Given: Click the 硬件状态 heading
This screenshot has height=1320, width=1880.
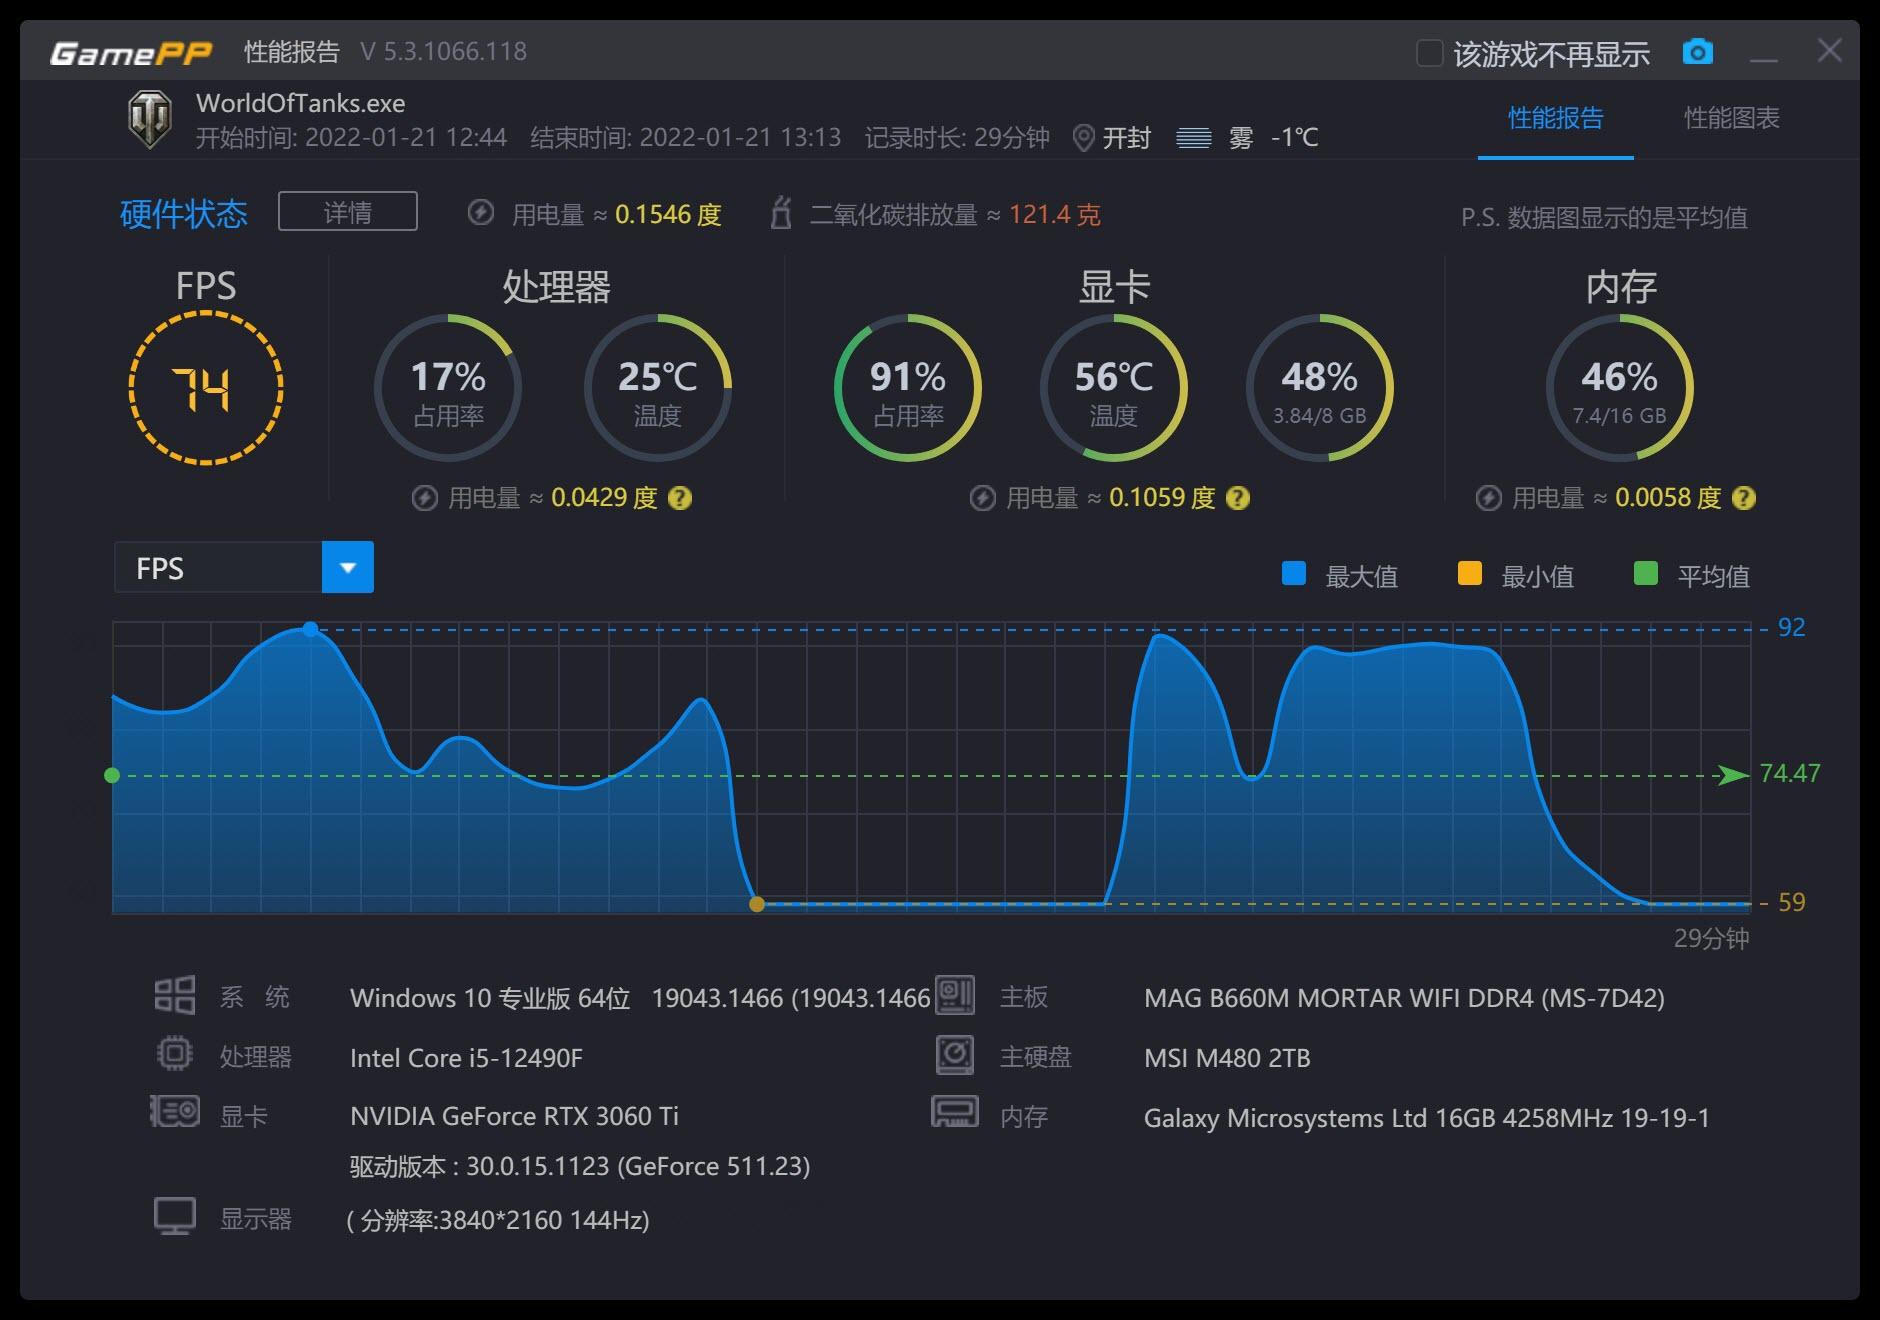Looking at the screenshot, I should [x=184, y=213].
